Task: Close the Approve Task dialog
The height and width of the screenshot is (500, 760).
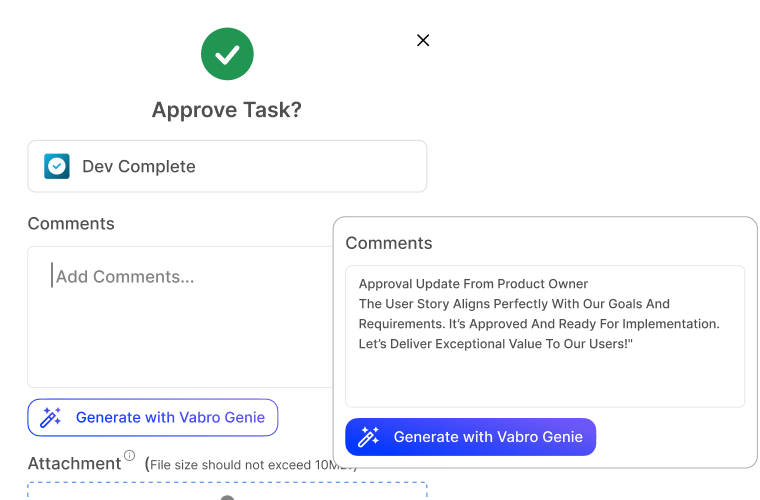Action: pyautogui.click(x=423, y=40)
